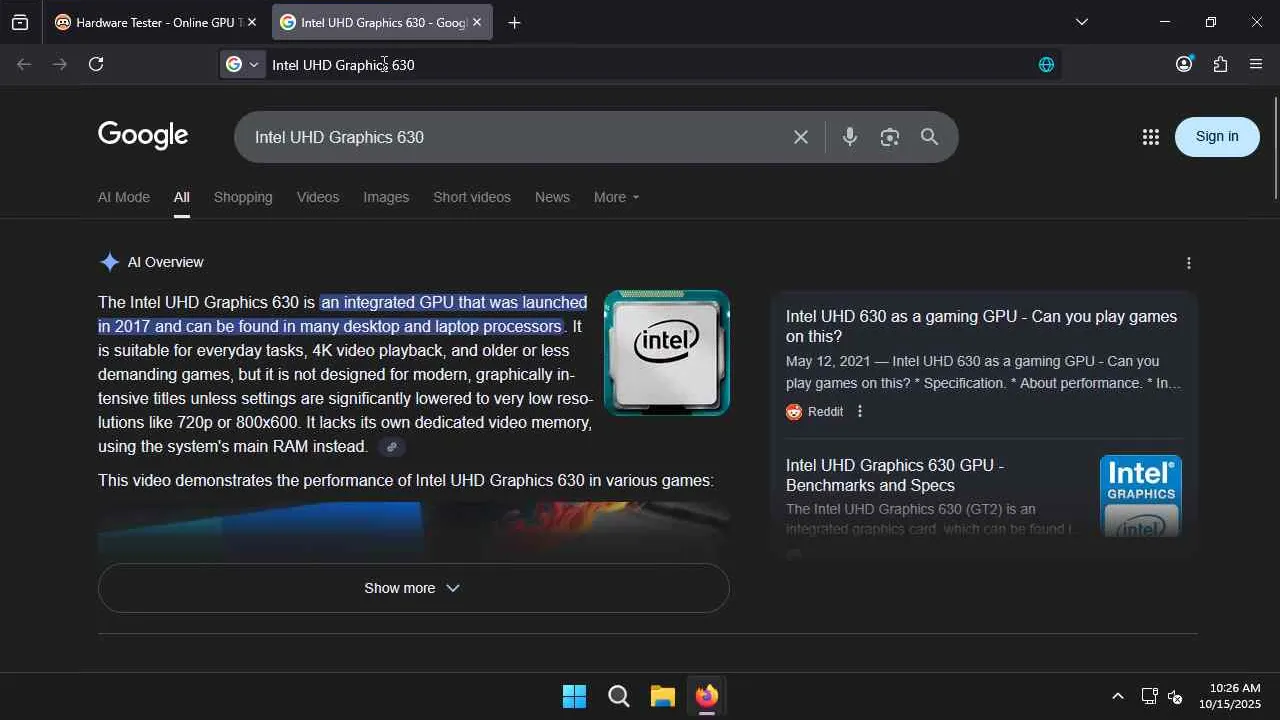Click the 'Reddit' source label
This screenshot has width=1280, height=720.
click(825, 411)
